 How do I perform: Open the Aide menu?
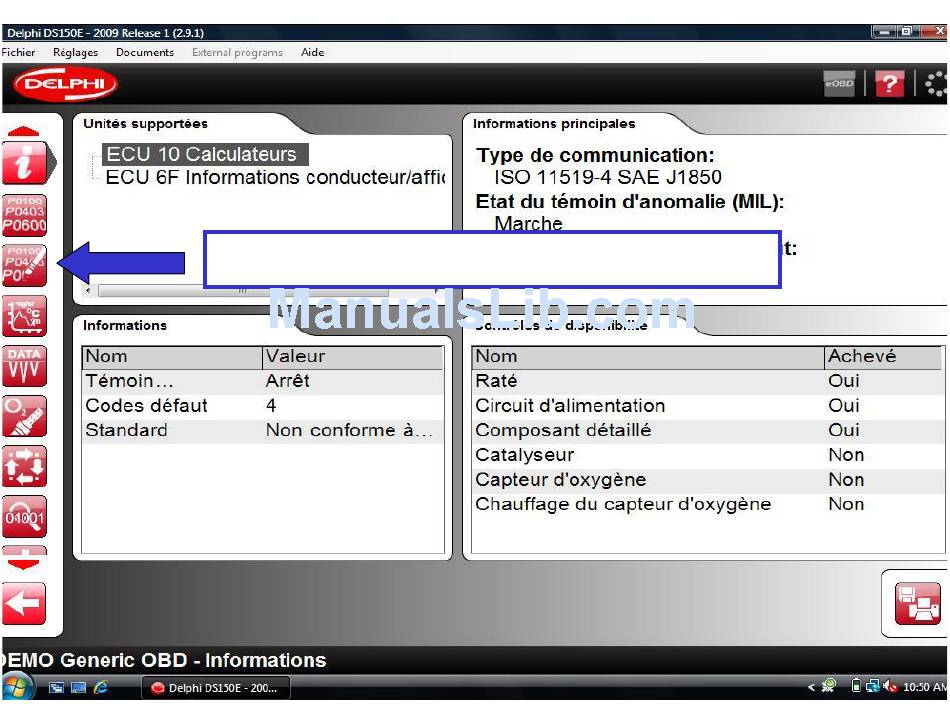click(x=313, y=52)
